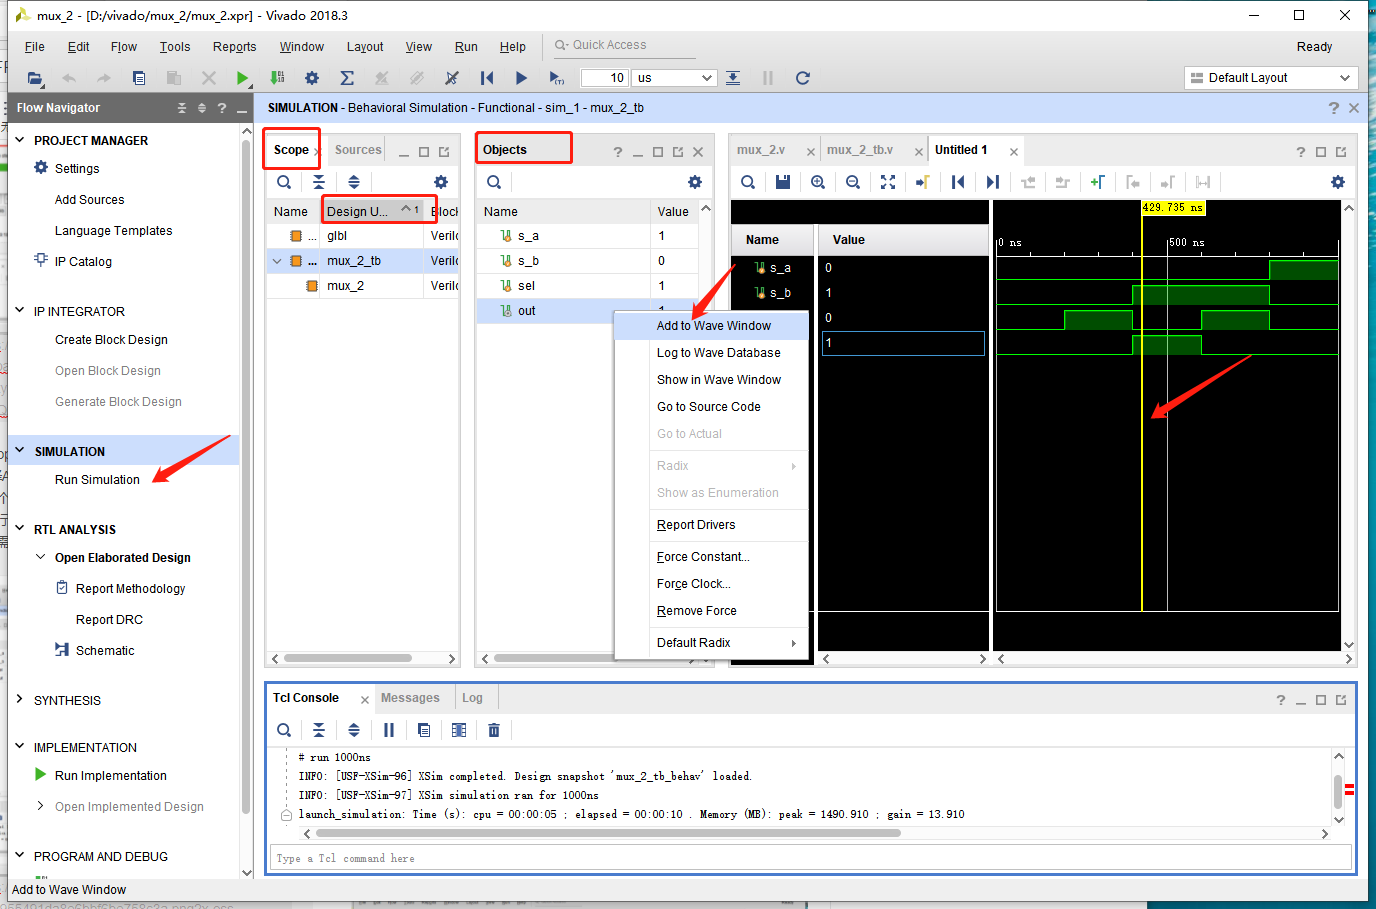This screenshot has width=1376, height=909.
Task: Pause Tcl Console output
Action: pos(389,730)
